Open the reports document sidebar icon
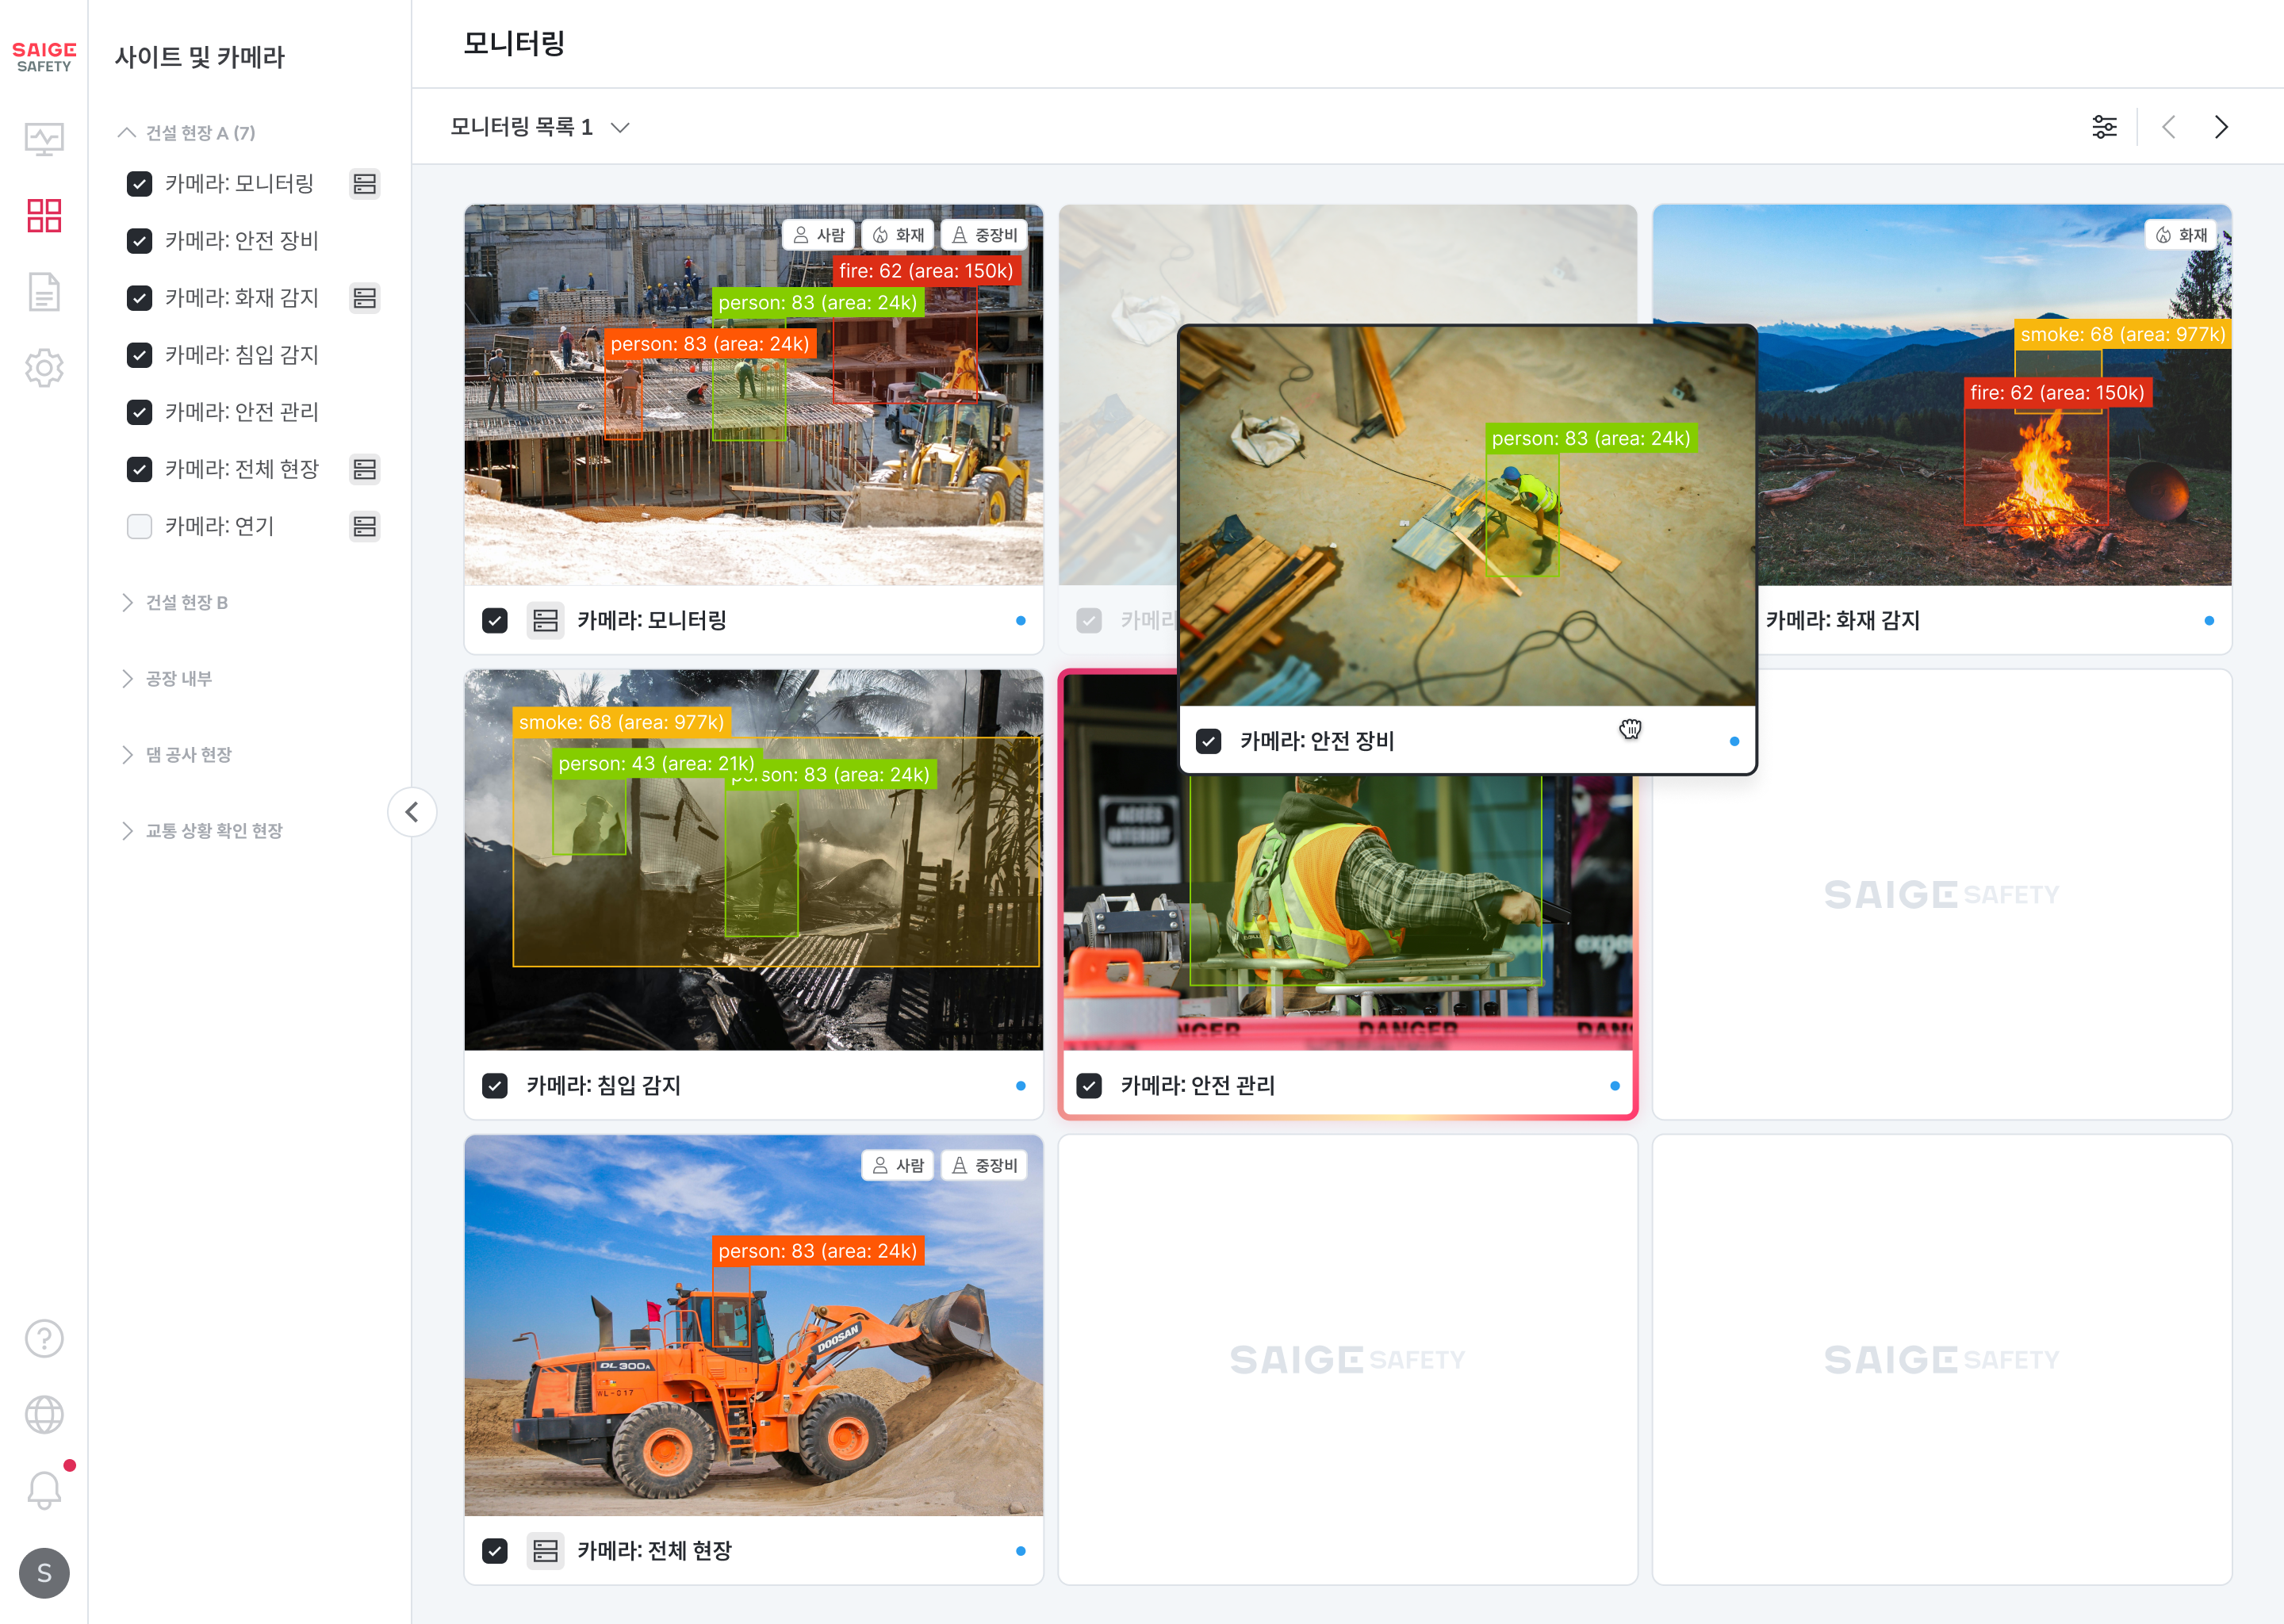 [x=44, y=292]
